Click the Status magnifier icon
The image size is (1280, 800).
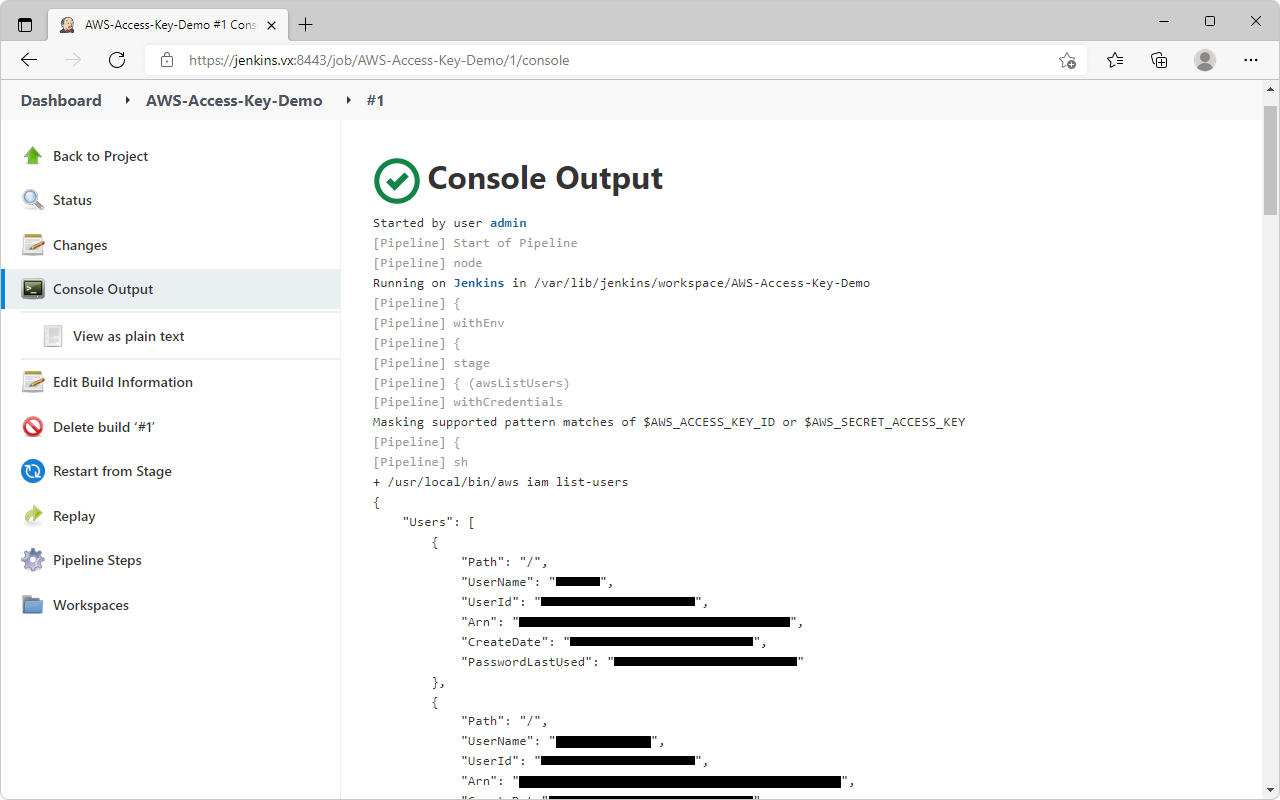[x=33, y=200]
